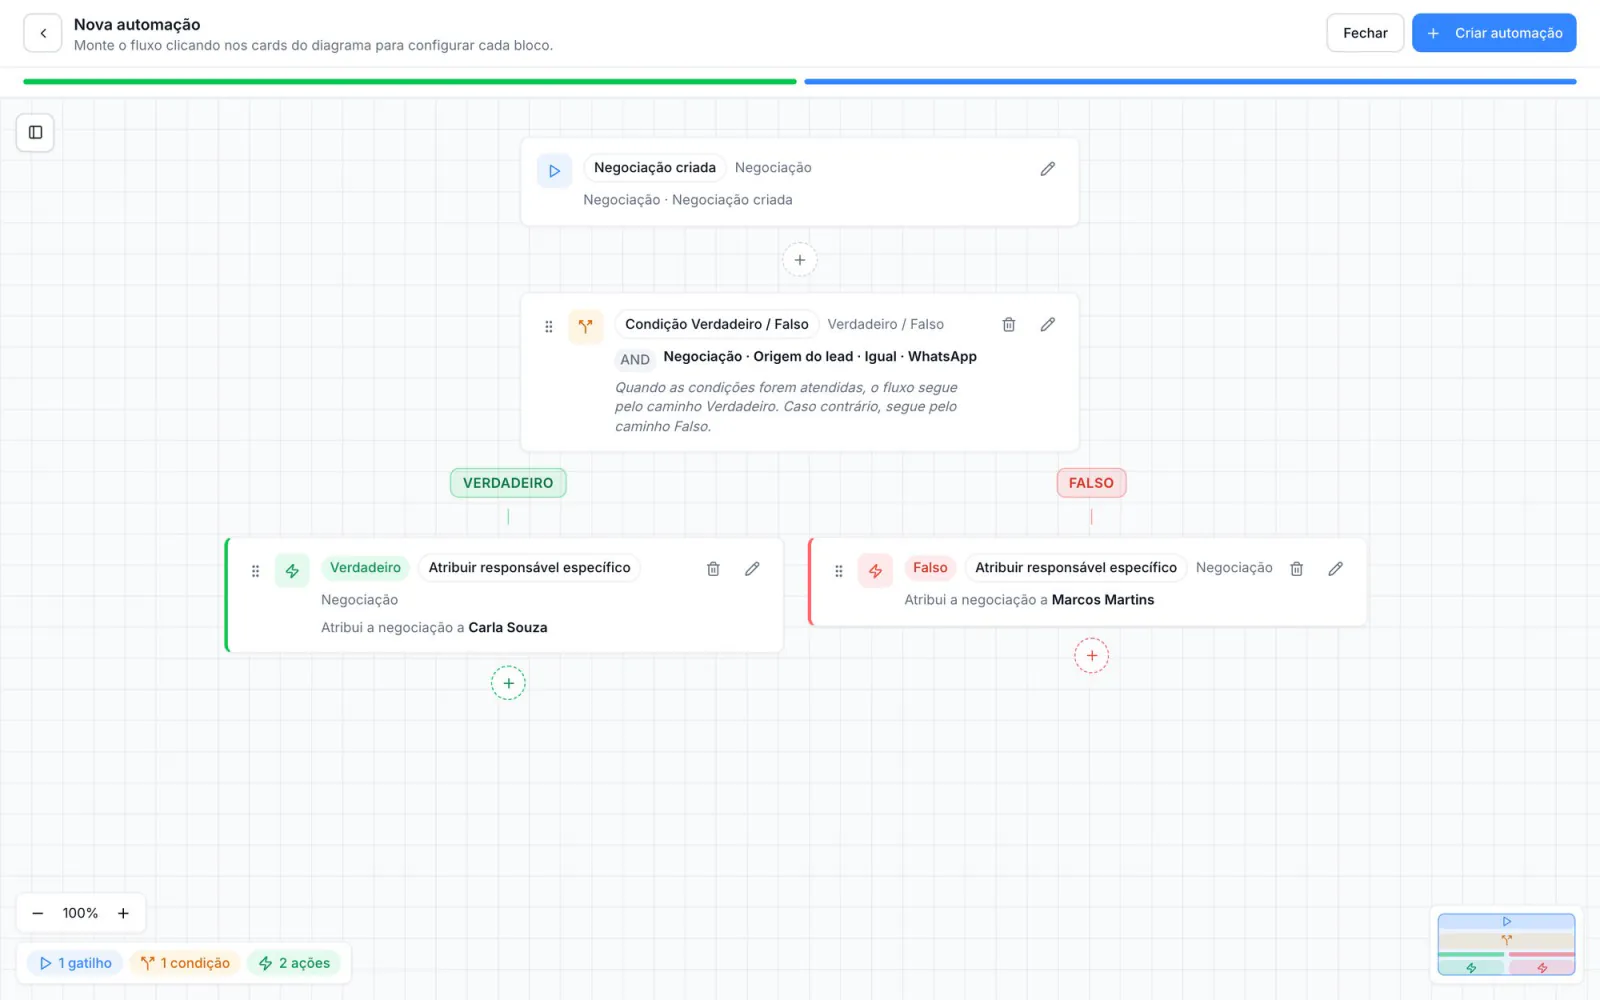1600x1000 pixels.
Task: Toggle the sidebar panel icon
Action: click(35, 132)
